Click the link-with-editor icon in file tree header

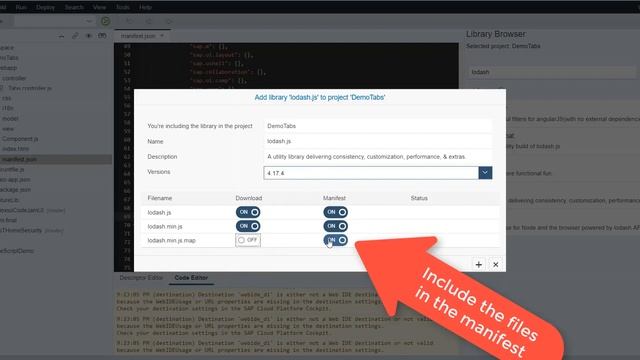(x=75, y=36)
